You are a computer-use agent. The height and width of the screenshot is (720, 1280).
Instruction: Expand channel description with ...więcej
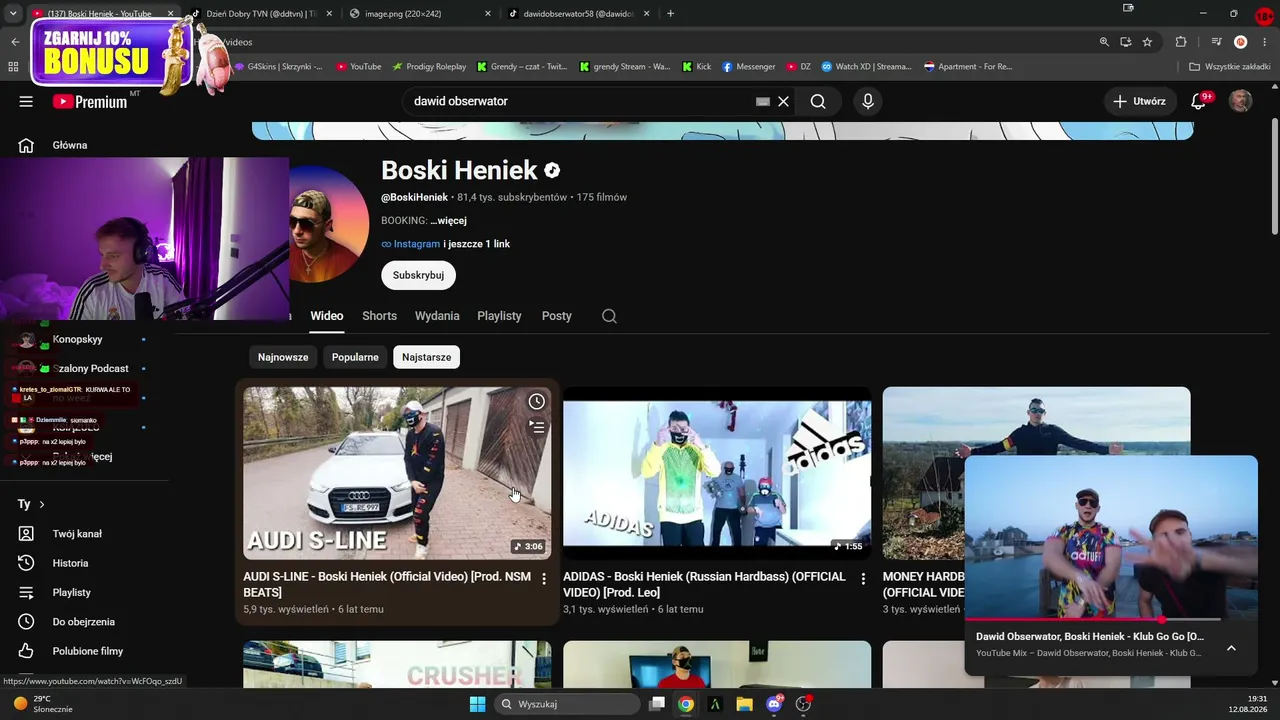pos(448,220)
